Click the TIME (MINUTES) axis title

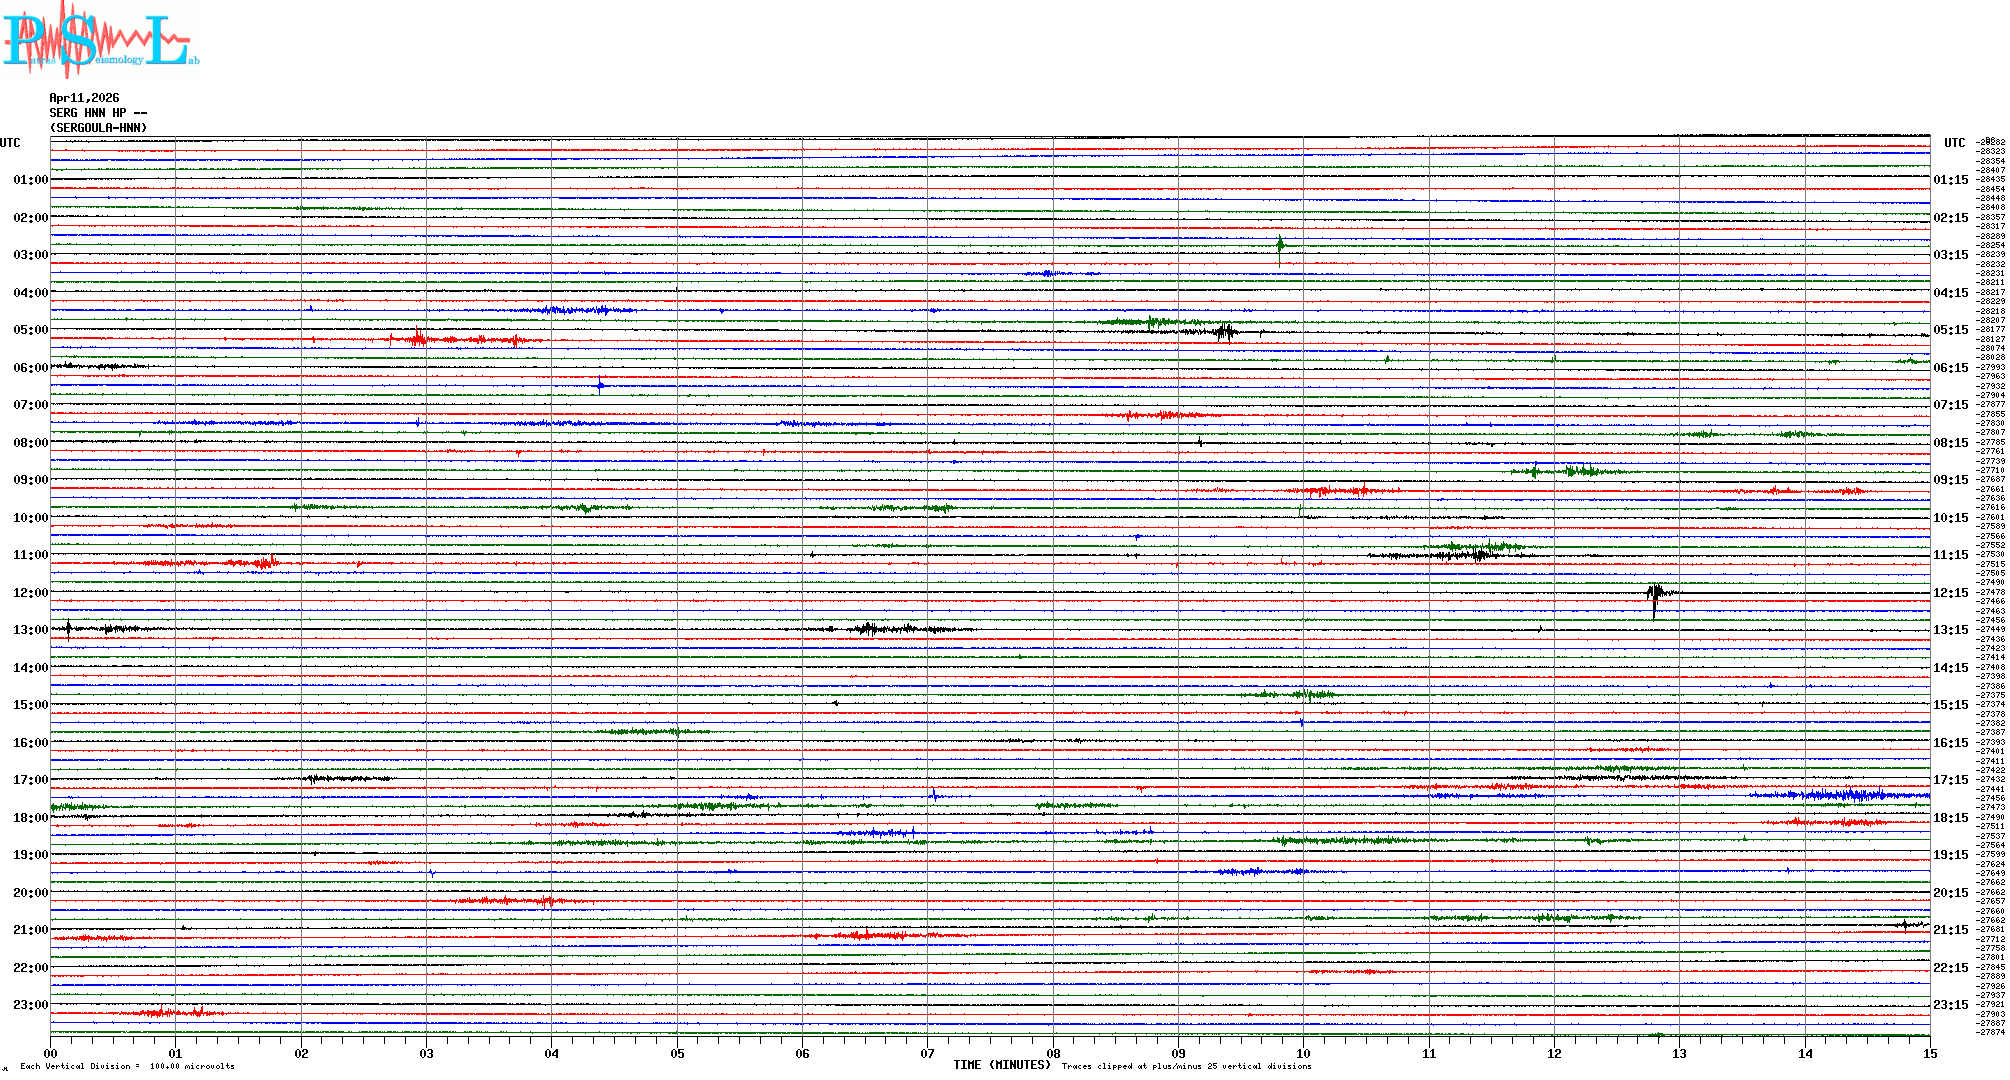(x=1002, y=1065)
